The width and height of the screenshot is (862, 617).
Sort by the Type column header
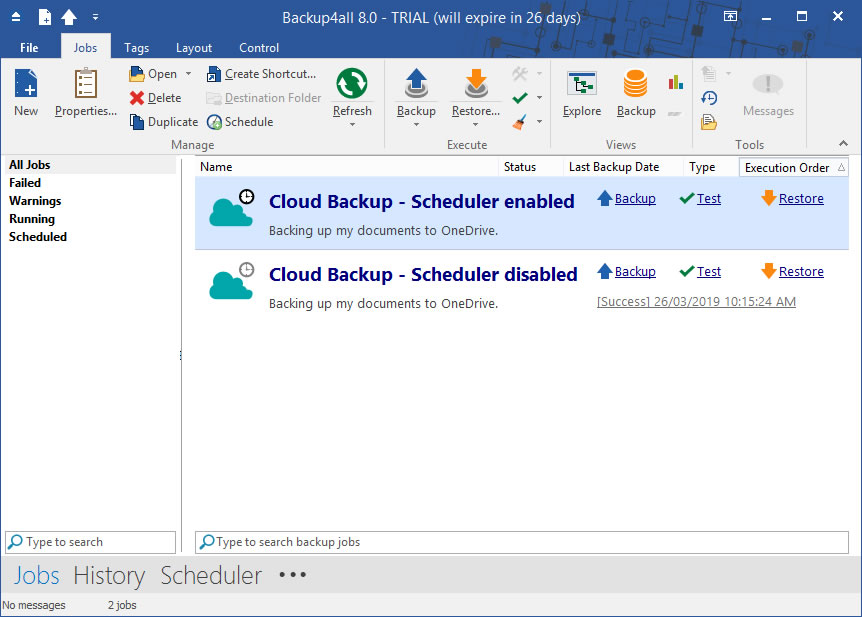coord(711,167)
